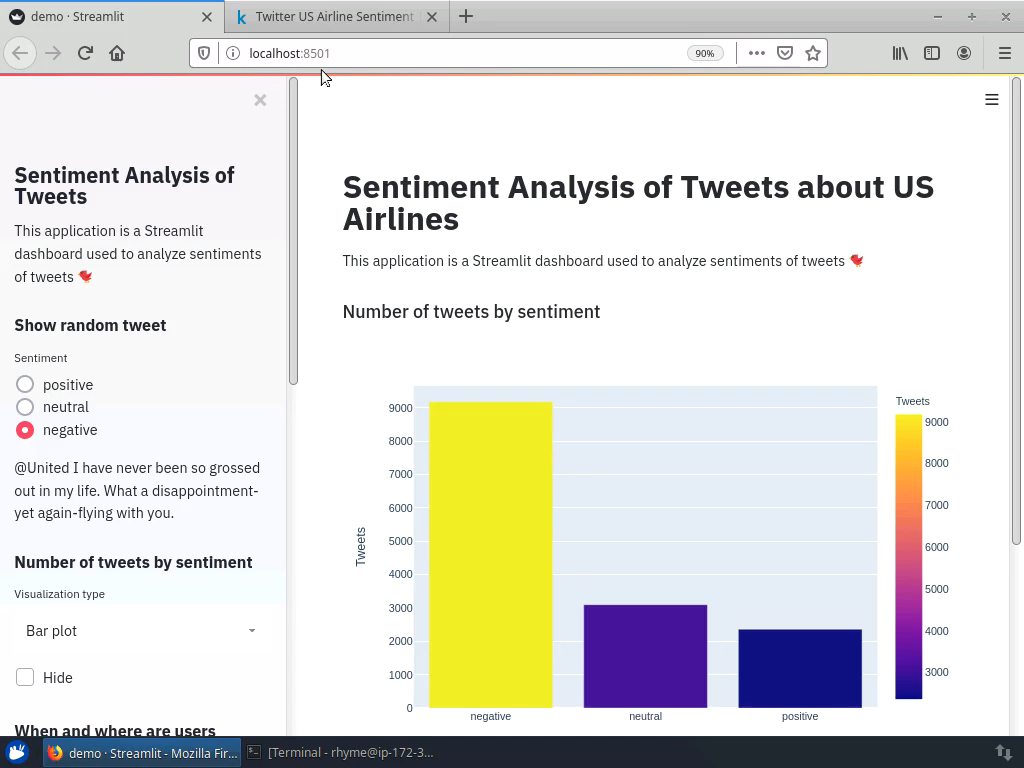The height and width of the screenshot is (768, 1024).
Task: Select the positive sentiment radio button
Action: [x=24, y=384]
